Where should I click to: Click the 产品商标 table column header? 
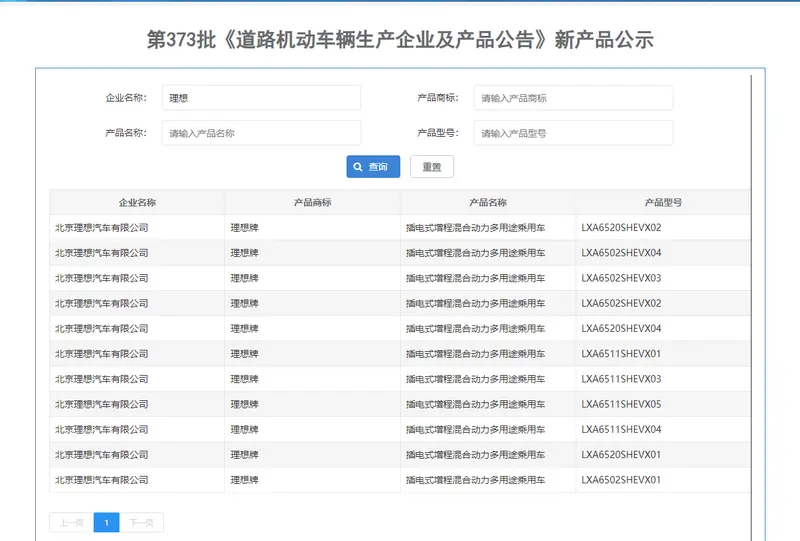coord(313,202)
